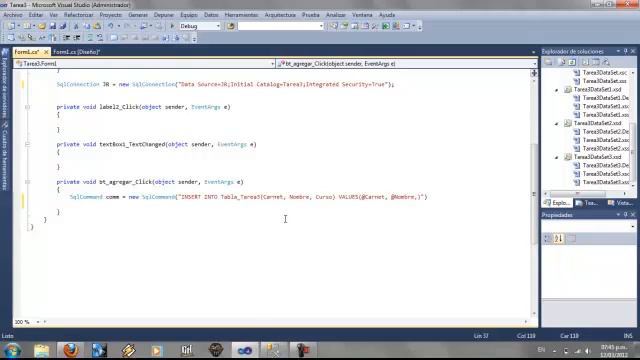
Task: Click the Increase Indent icon
Action: click(x=77, y=38)
